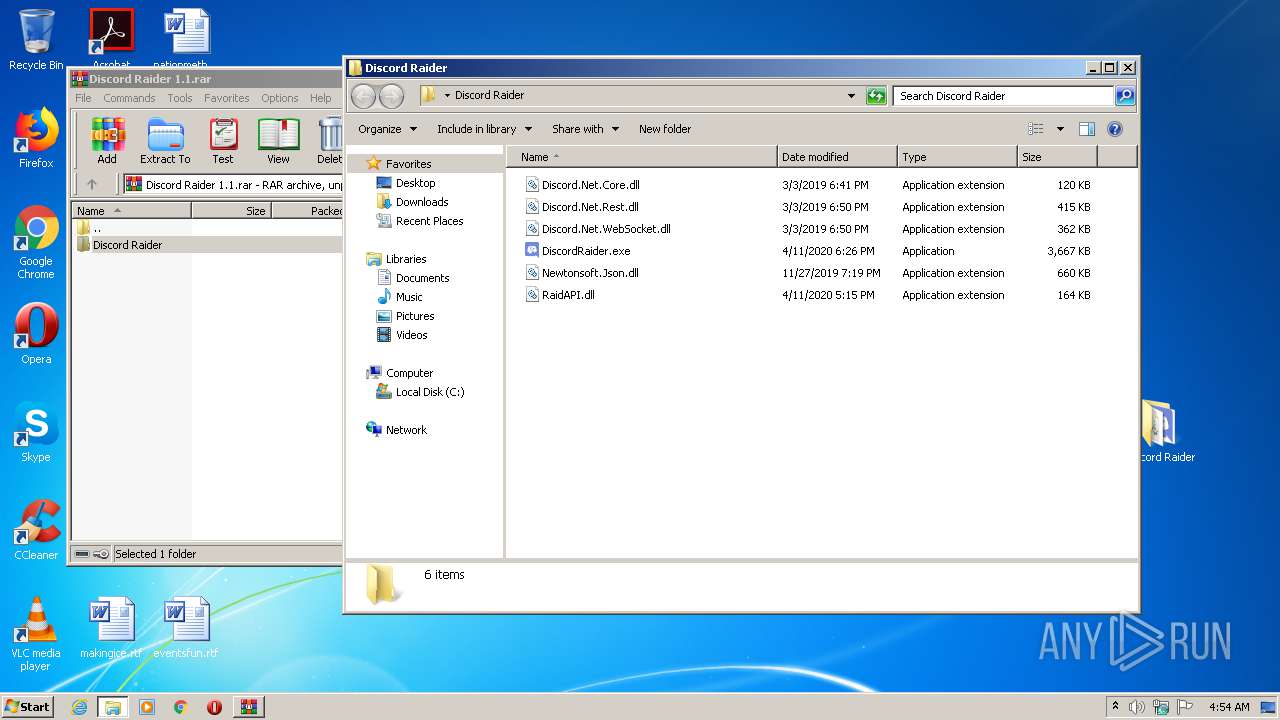Viewport: 1280px width, 720px height.
Task: Open WinRAR Help menu
Action: click(x=320, y=98)
